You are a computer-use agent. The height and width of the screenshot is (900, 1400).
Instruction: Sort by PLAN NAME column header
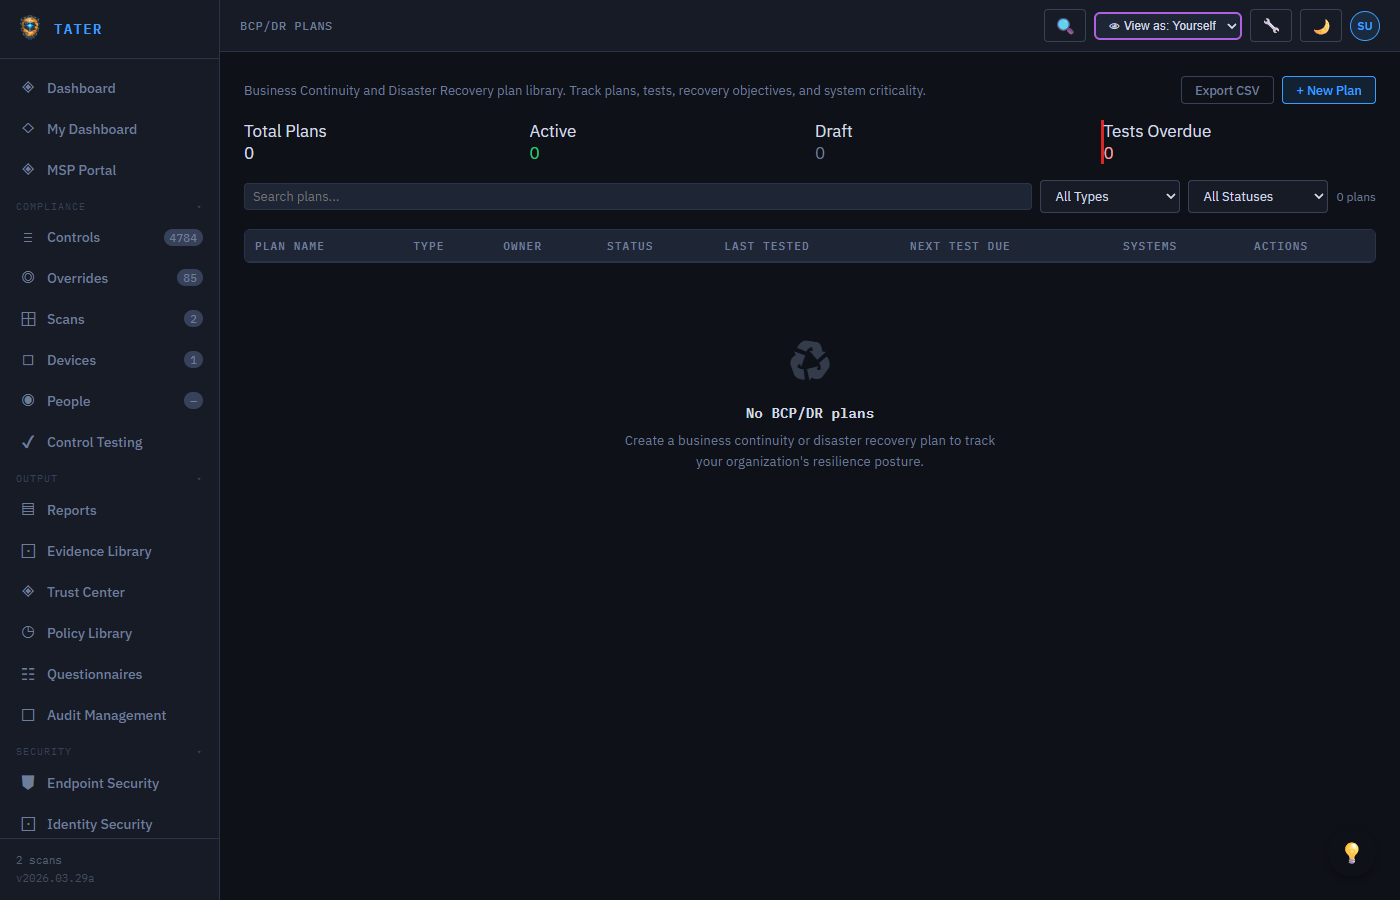tap(290, 246)
